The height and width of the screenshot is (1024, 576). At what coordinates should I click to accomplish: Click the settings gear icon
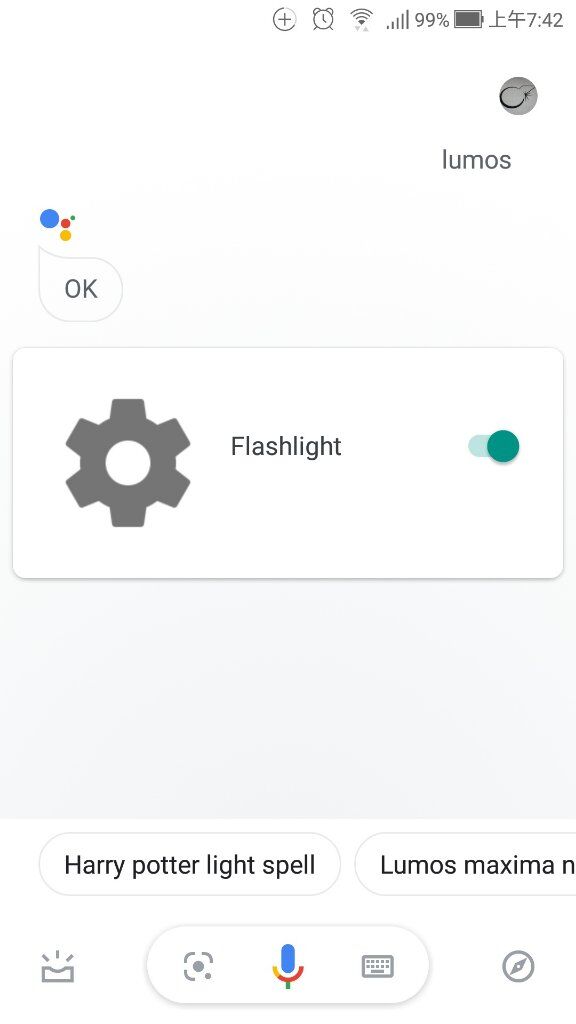pyautogui.click(x=128, y=462)
